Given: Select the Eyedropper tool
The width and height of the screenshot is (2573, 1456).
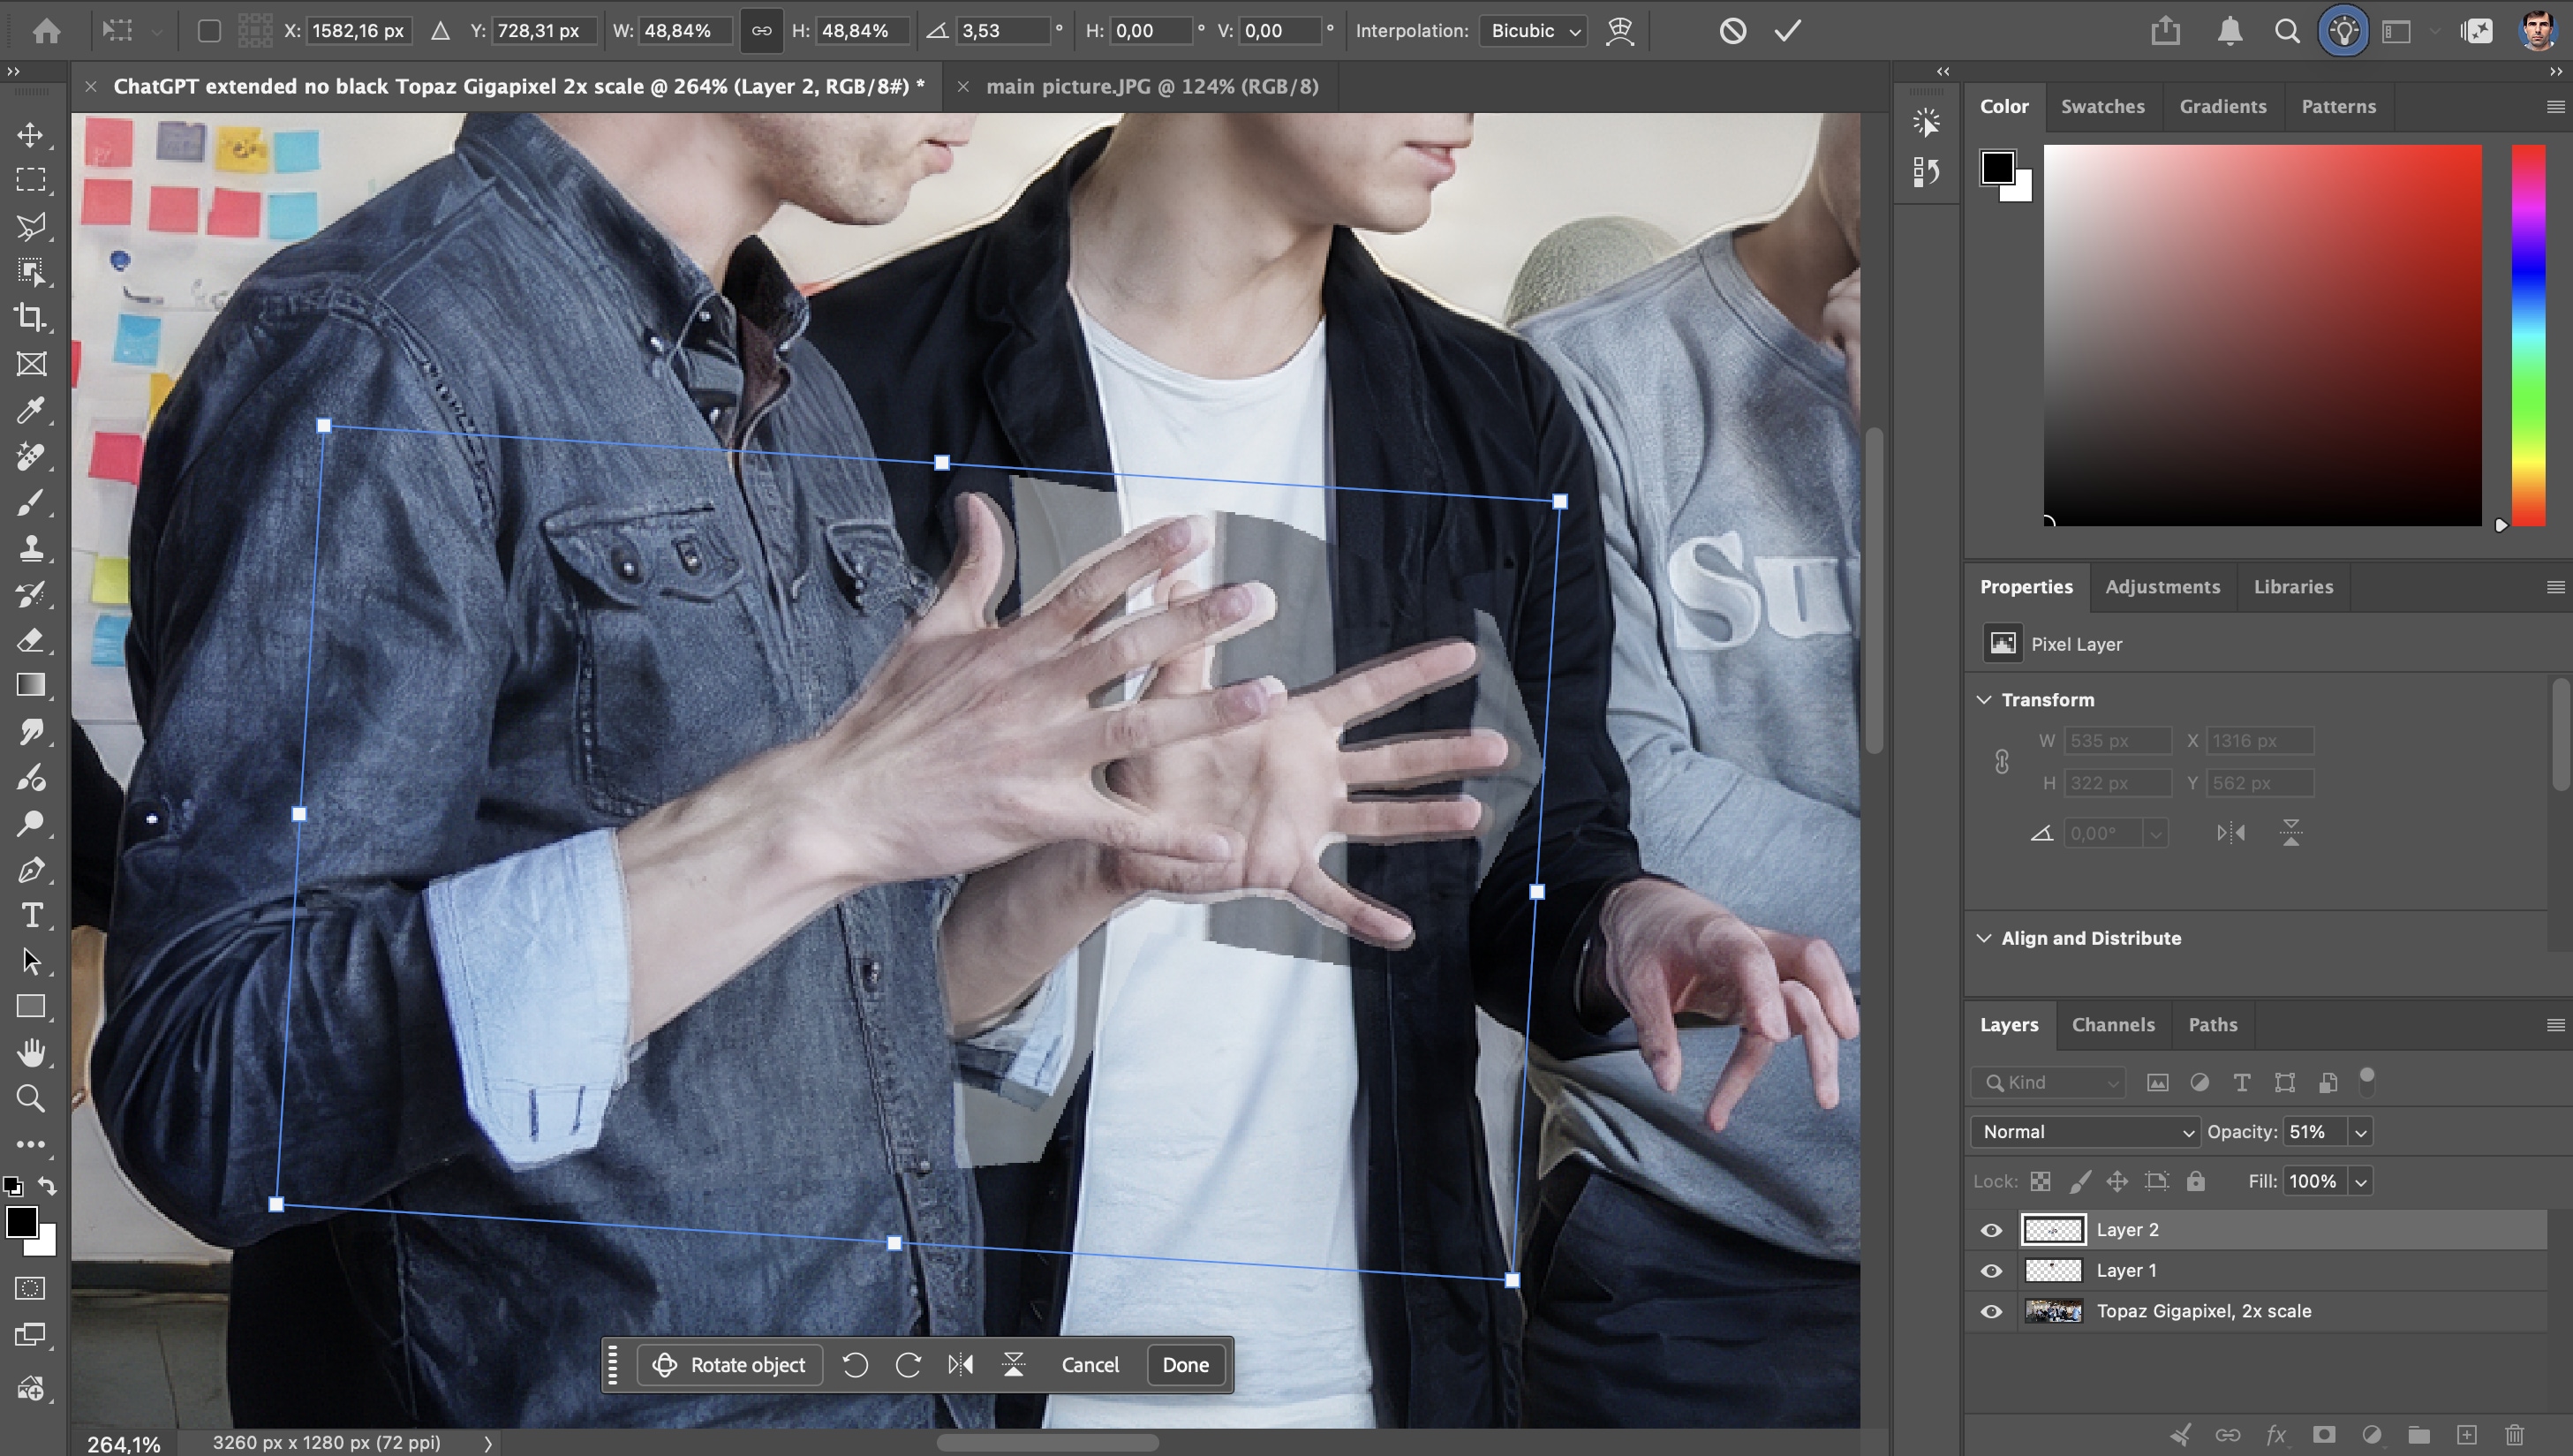Looking at the screenshot, I should [31, 410].
